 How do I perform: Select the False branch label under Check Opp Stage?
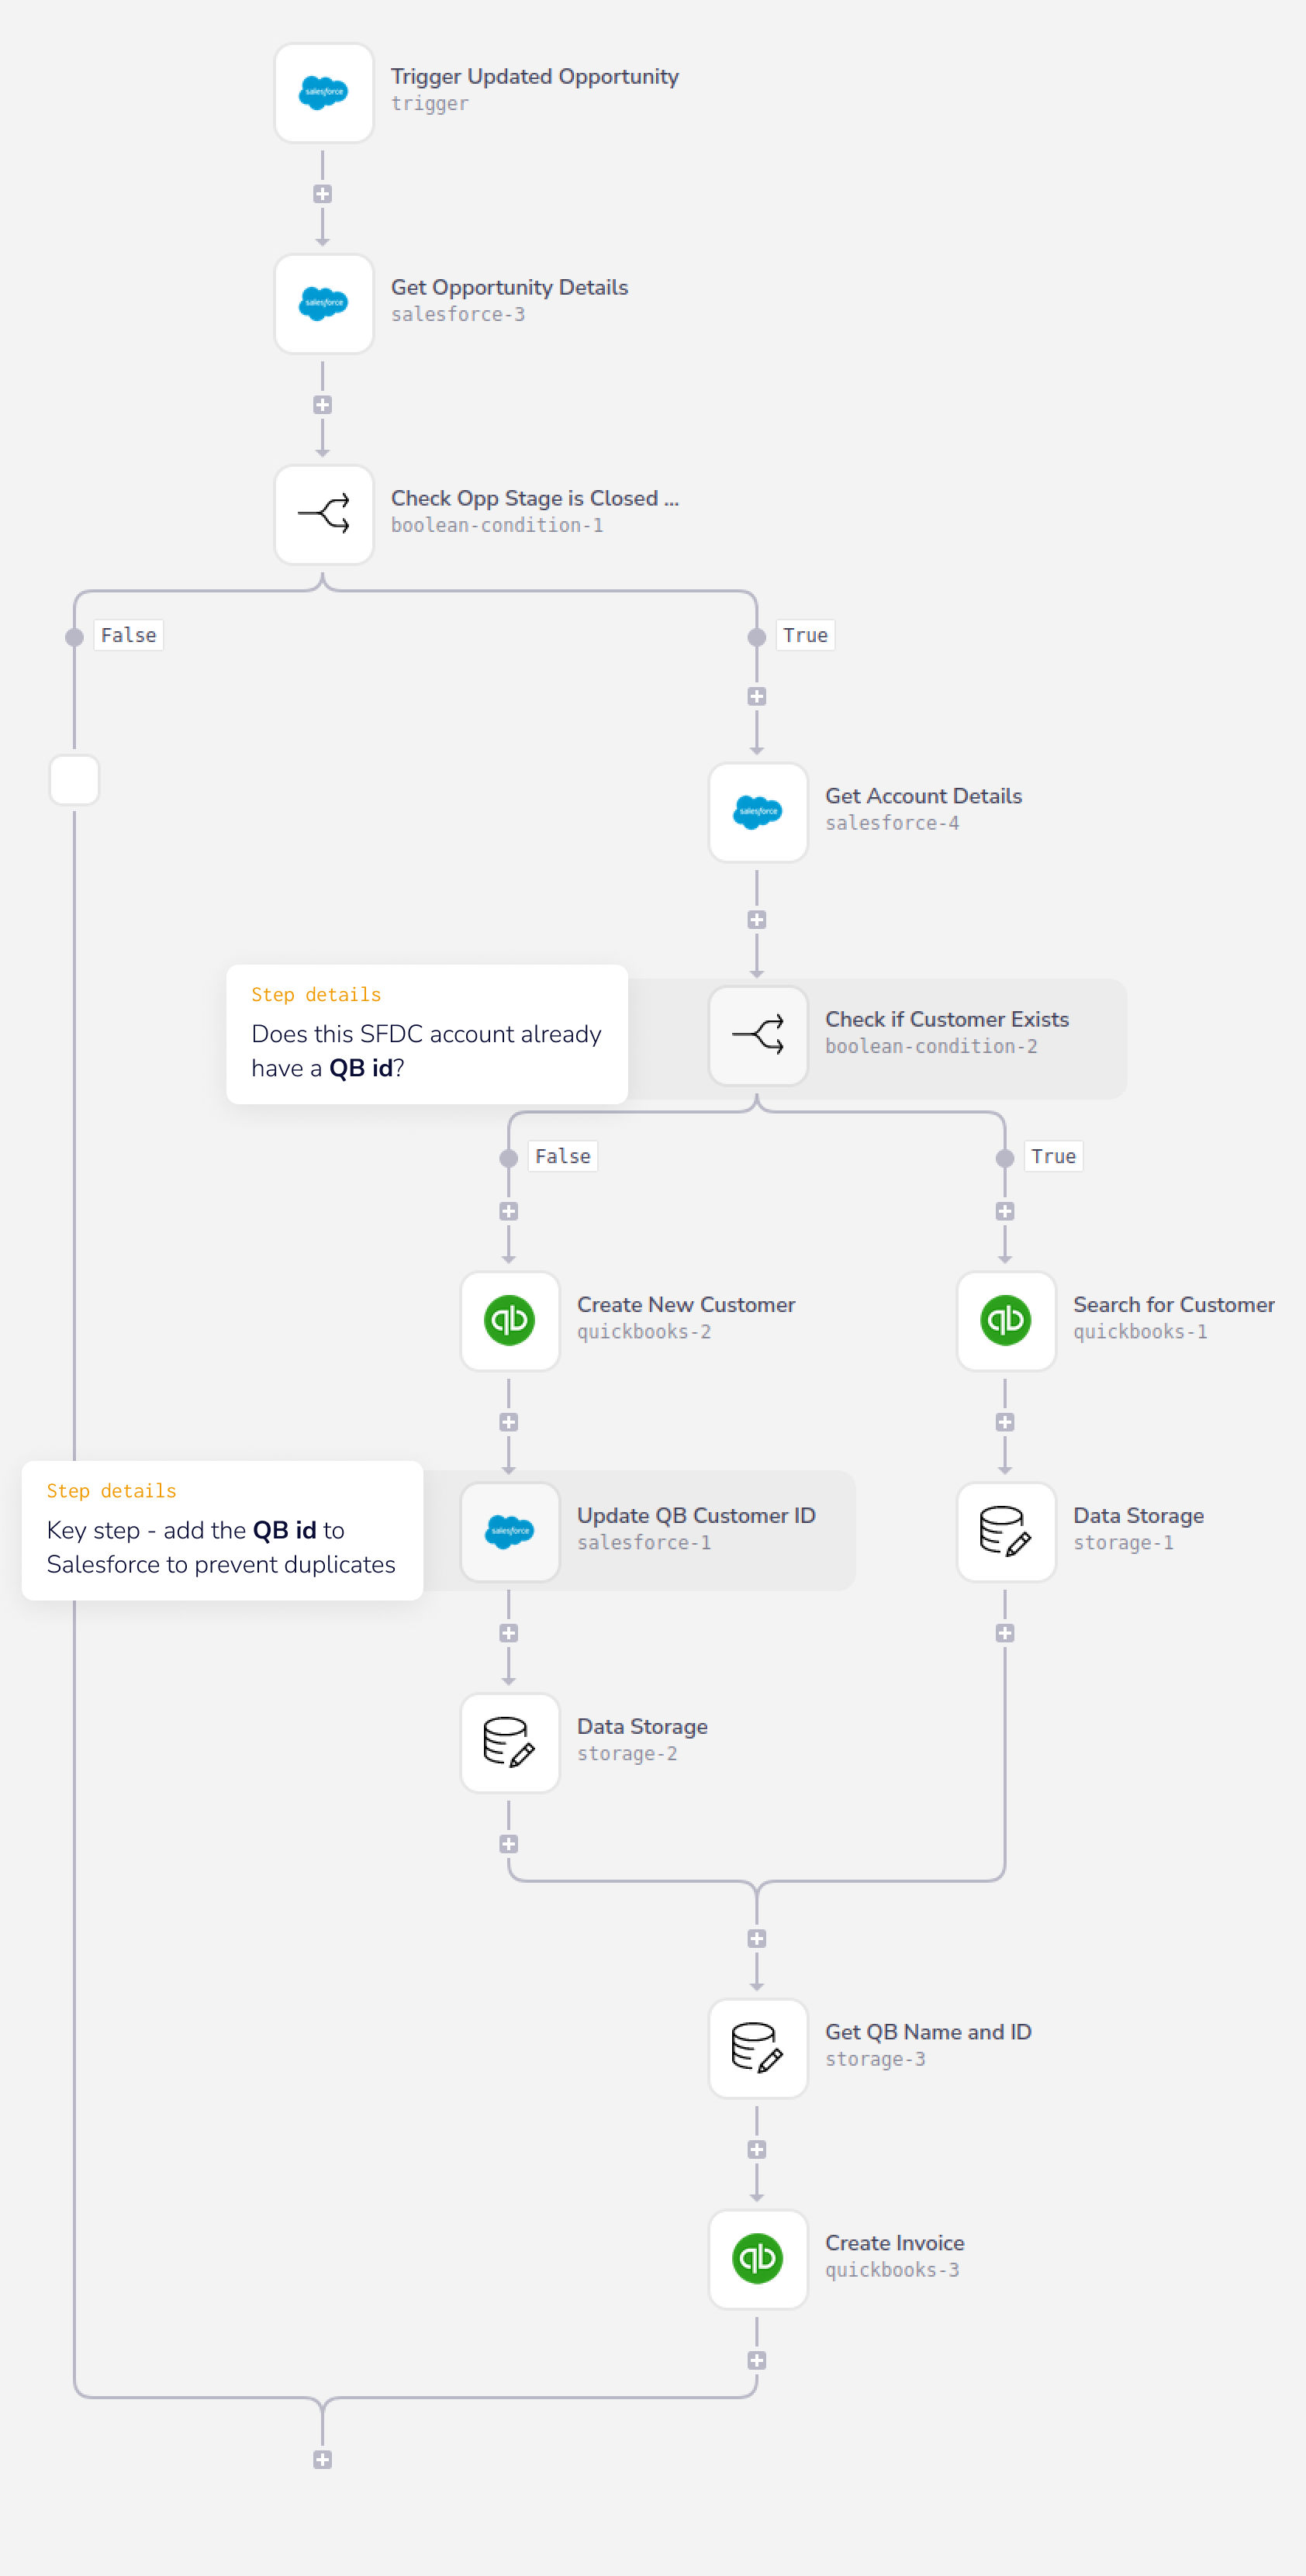click(128, 634)
